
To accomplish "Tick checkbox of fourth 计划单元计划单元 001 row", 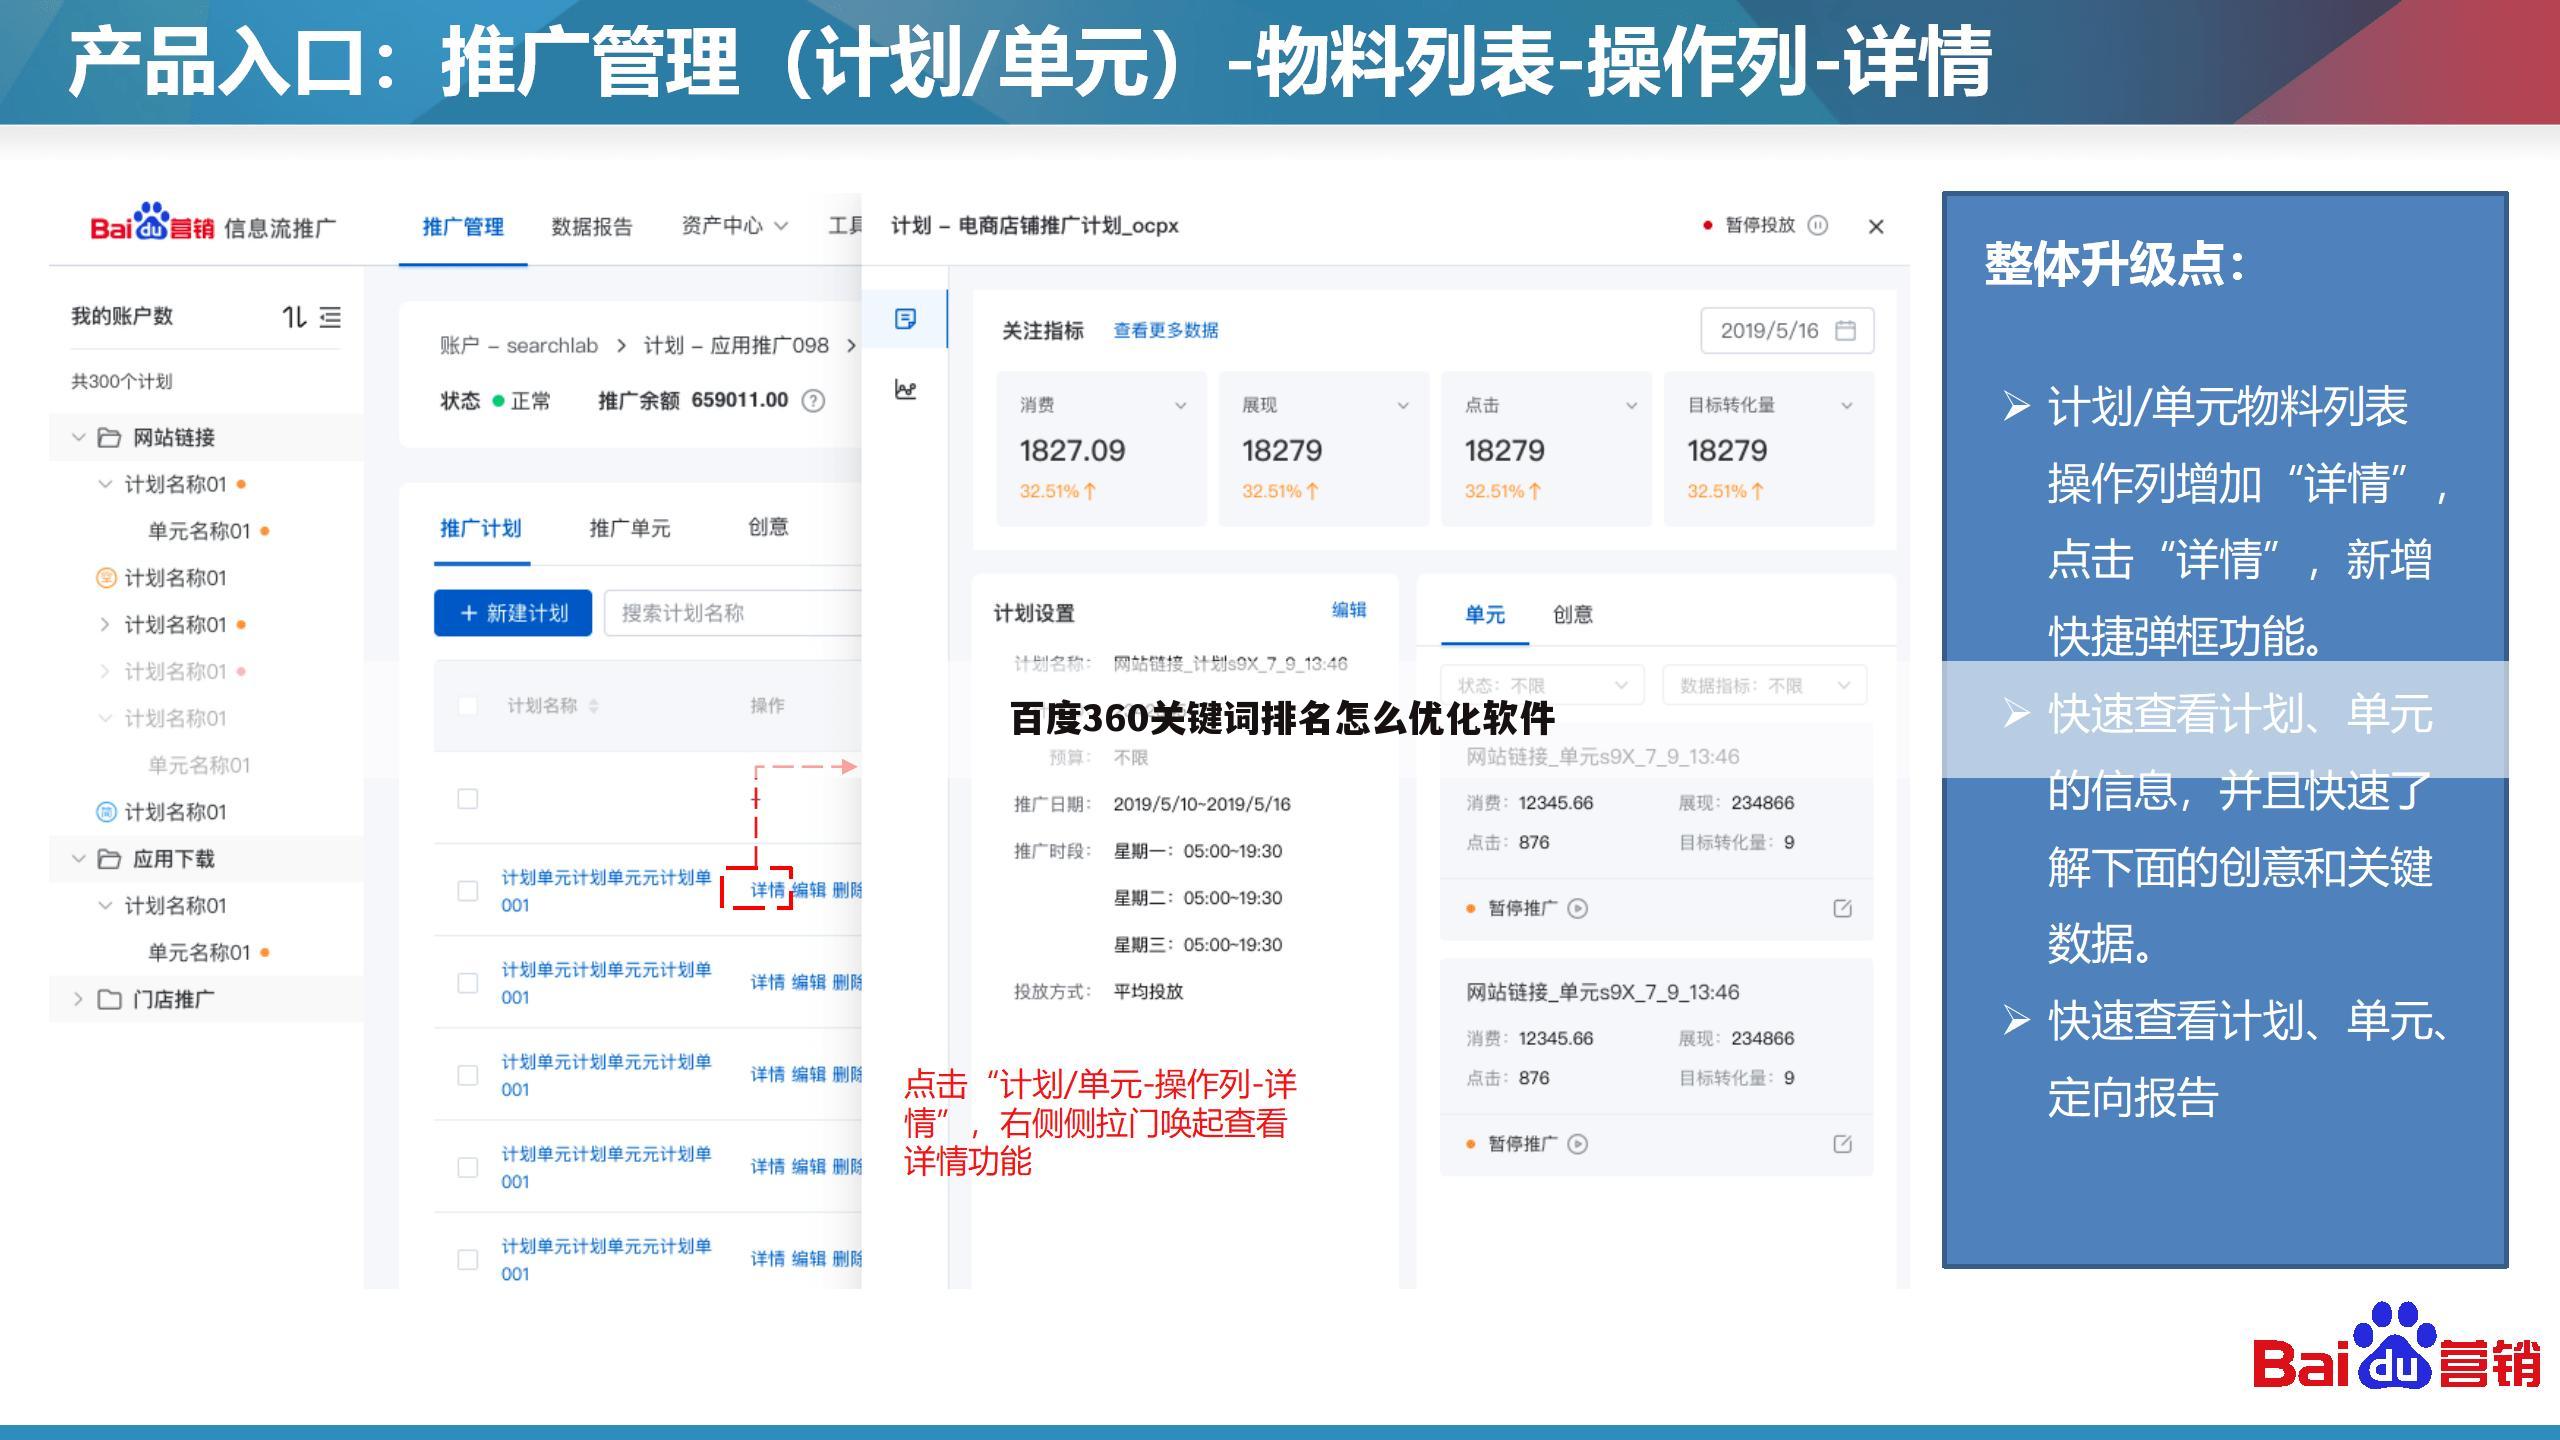I will point(467,1167).
